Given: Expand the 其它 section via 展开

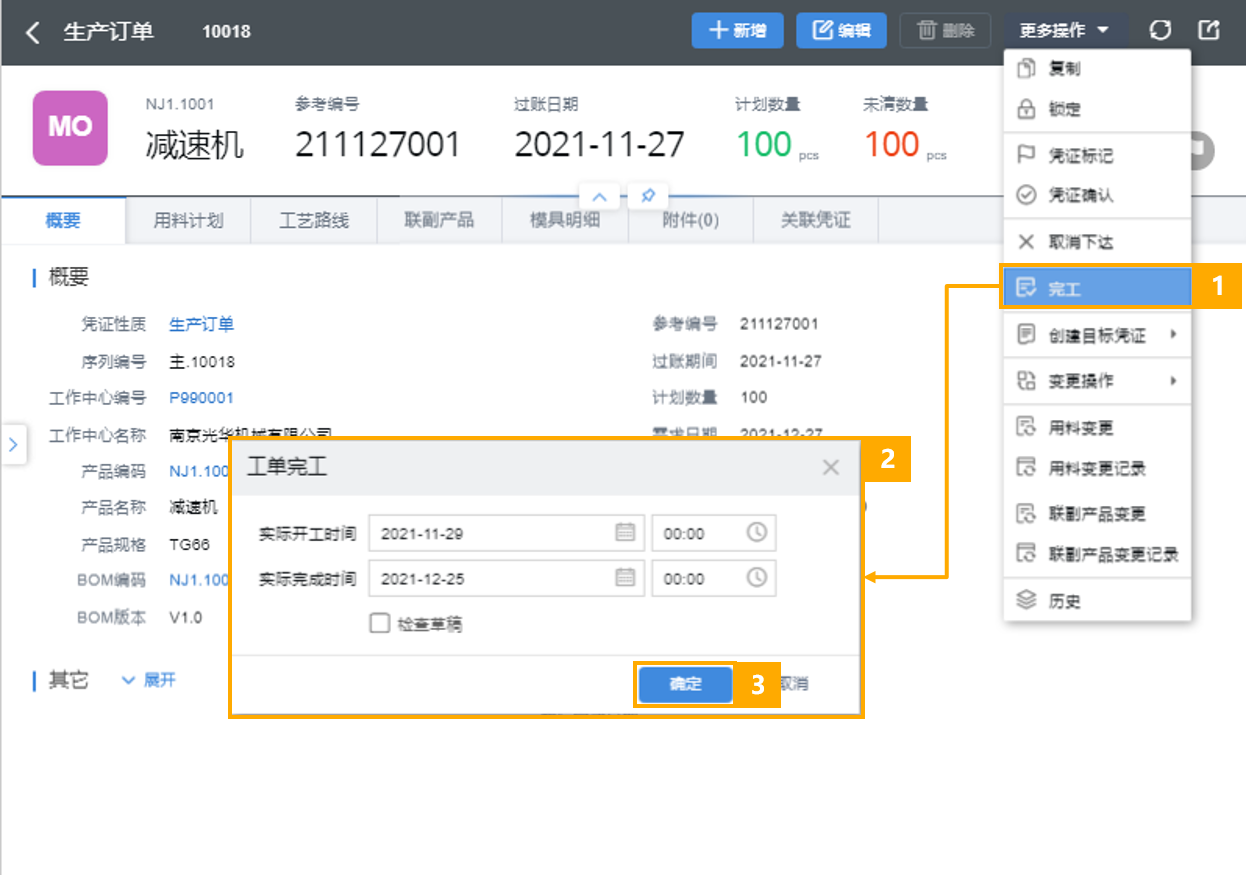Looking at the screenshot, I should pos(149,680).
